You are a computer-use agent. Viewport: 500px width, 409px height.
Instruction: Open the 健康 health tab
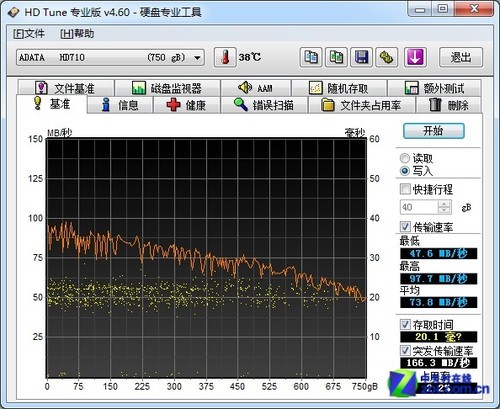(x=187, y=105)
